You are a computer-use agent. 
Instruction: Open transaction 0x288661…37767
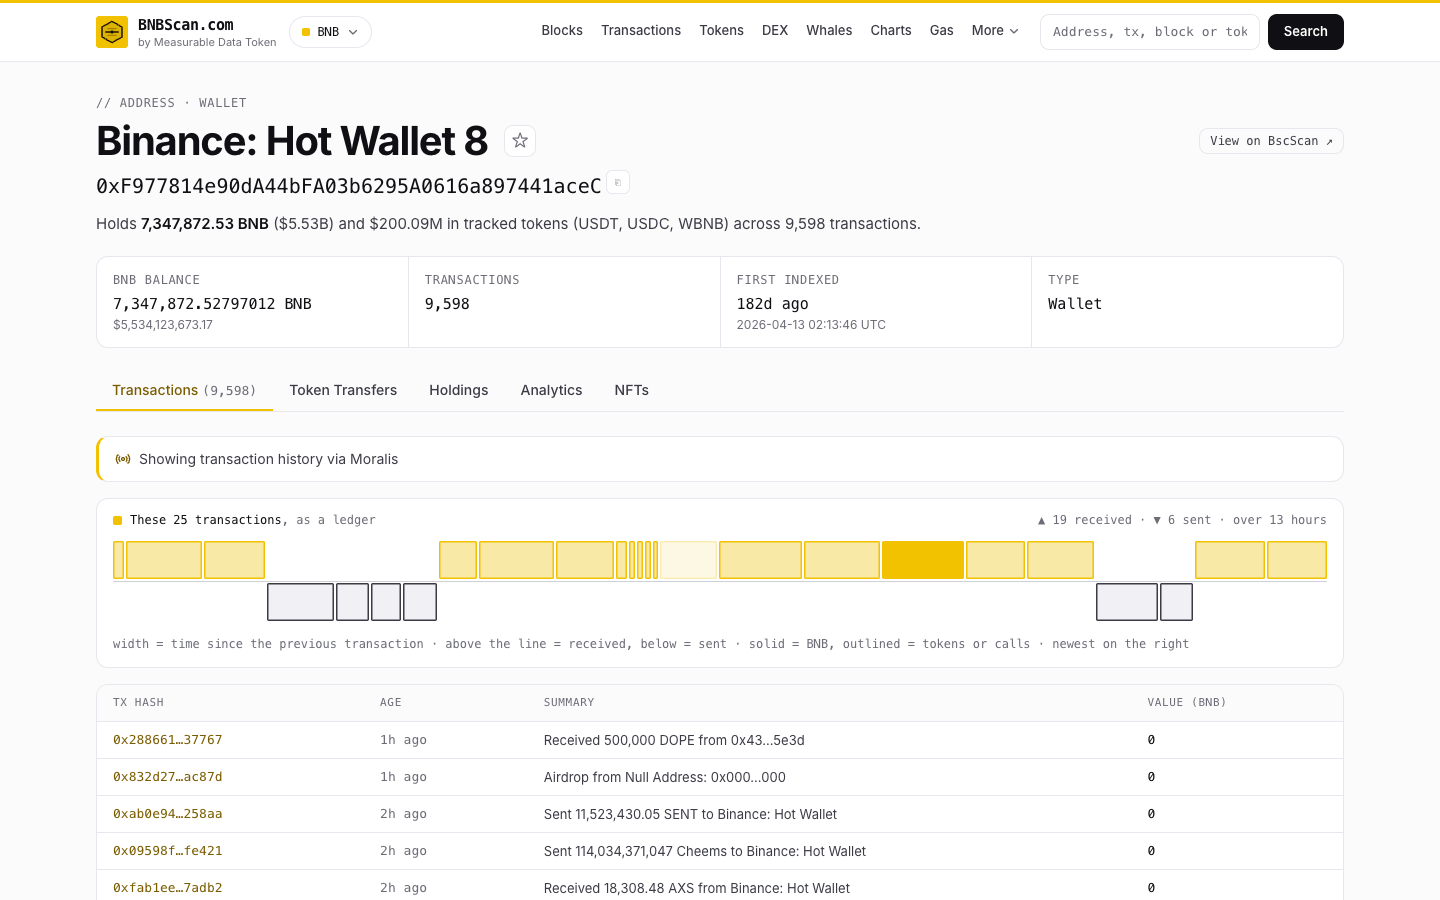click(168, 740)
